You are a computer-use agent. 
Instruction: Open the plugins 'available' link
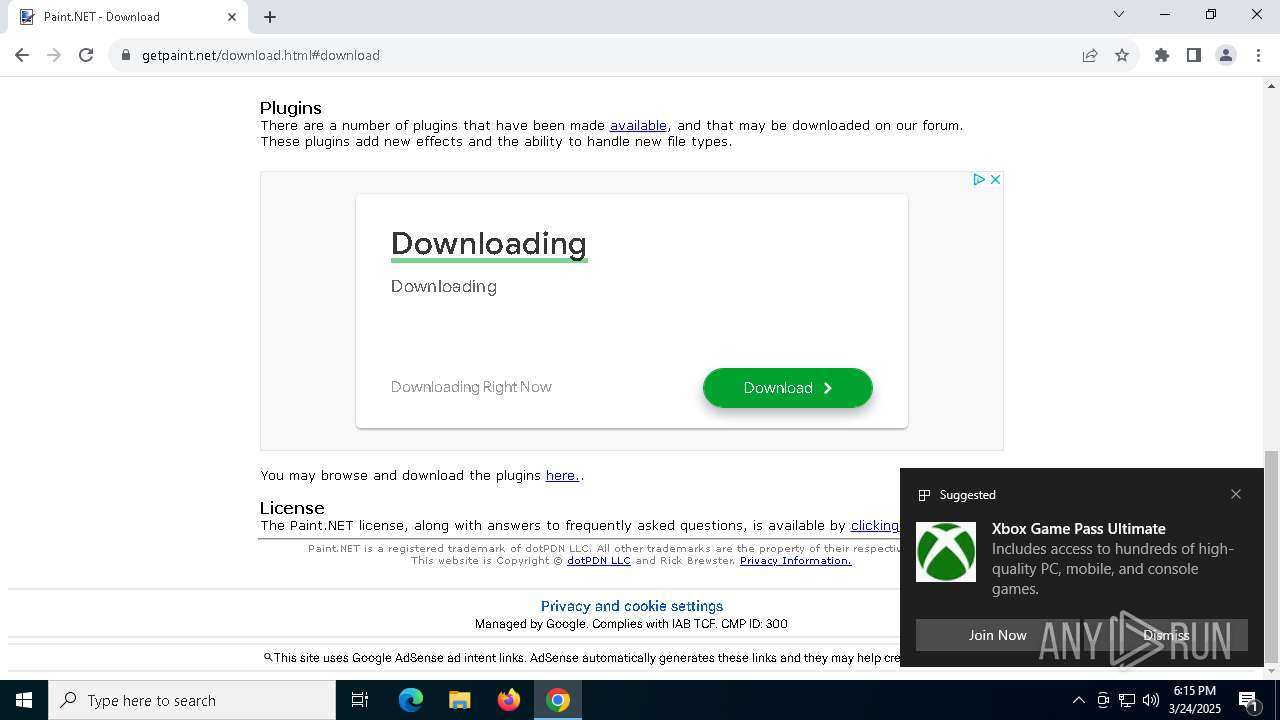coord(638,125)
